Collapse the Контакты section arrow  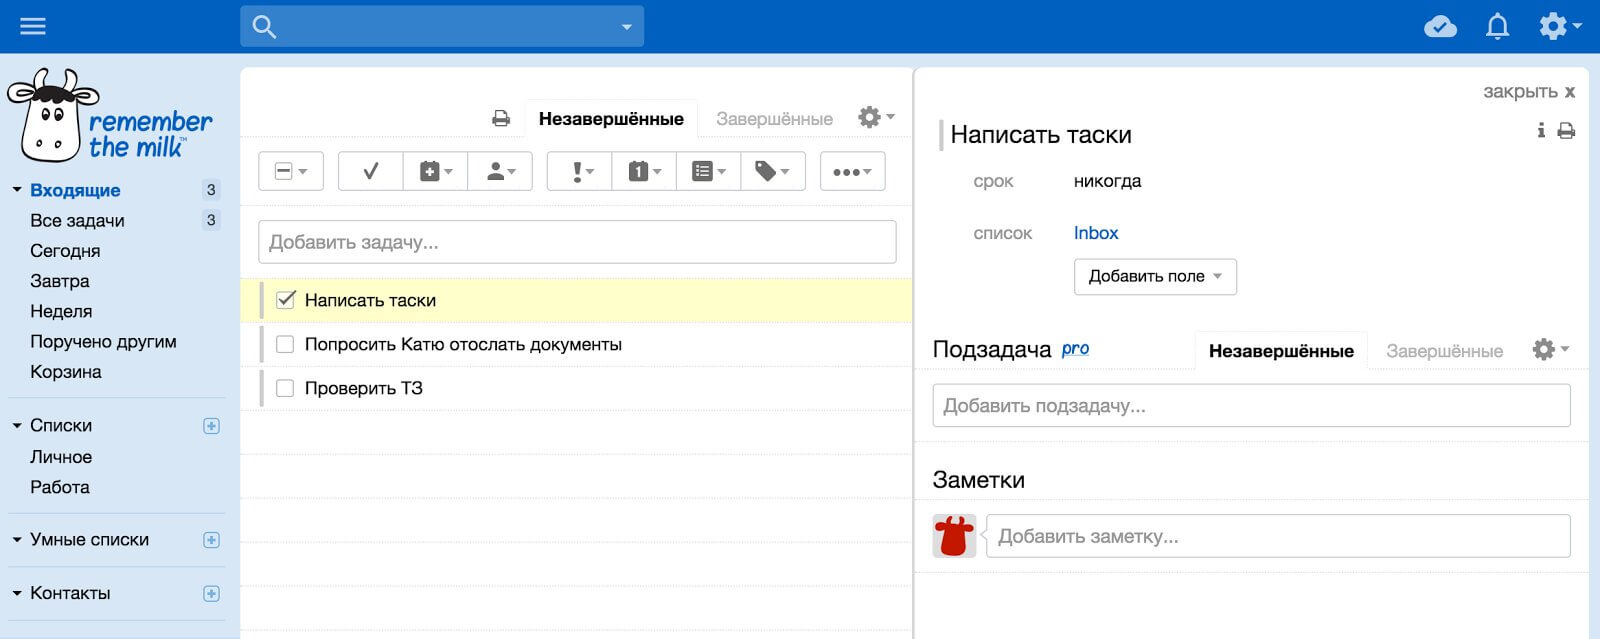(x=17, y=593)
